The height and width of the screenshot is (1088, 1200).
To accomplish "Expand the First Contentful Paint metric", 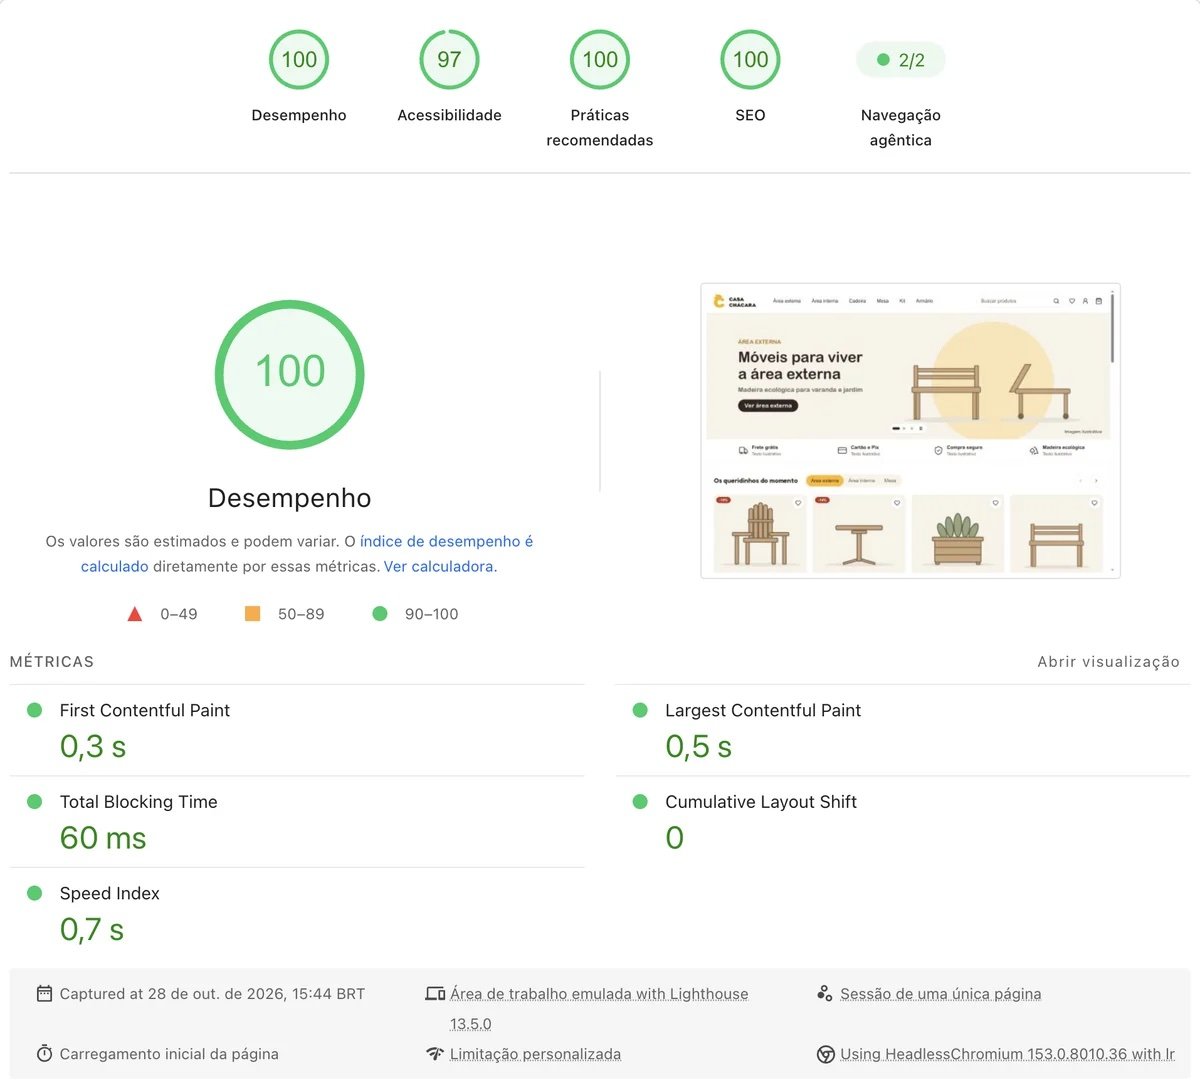I will [x=297, y=730].
